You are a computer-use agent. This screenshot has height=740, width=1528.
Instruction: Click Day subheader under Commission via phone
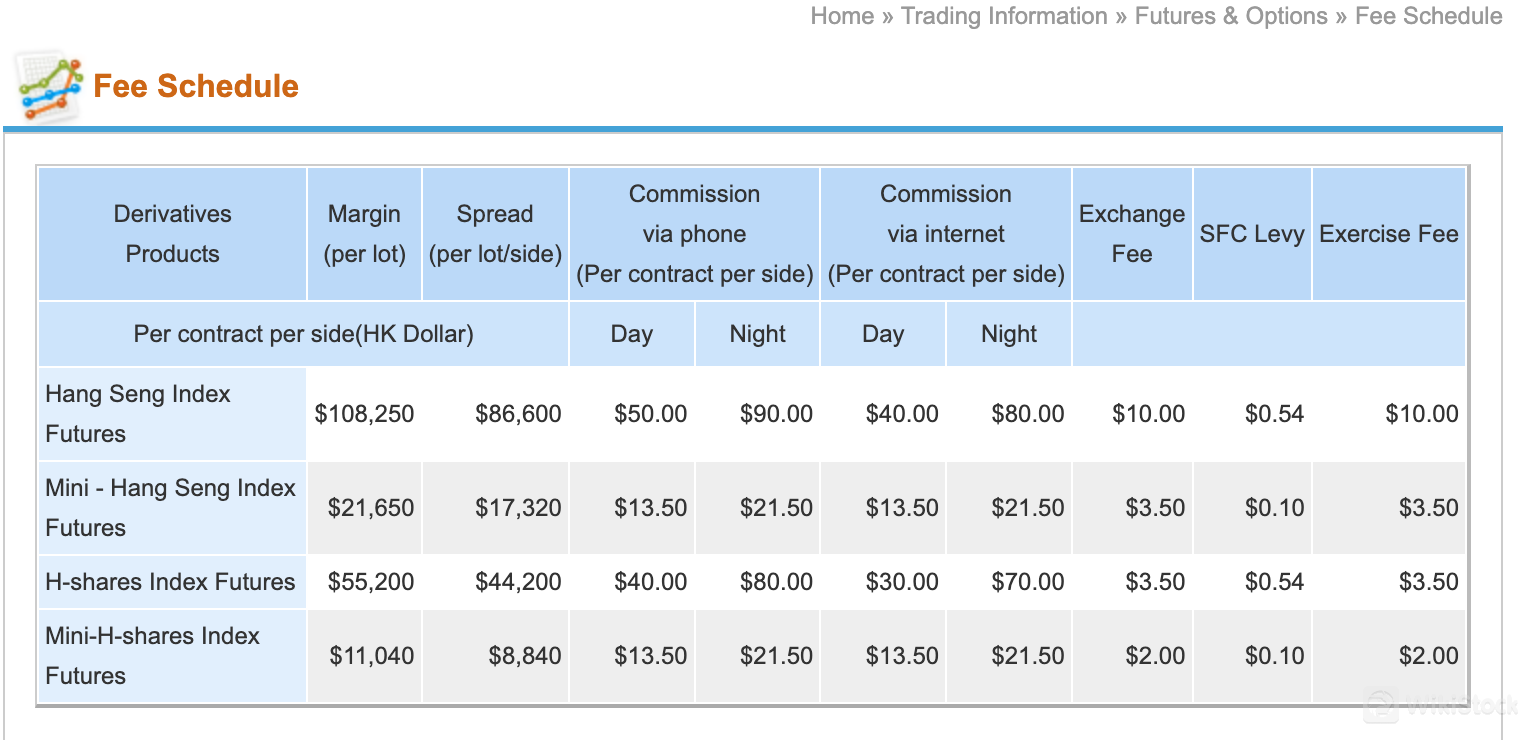(x=632, y=334)
